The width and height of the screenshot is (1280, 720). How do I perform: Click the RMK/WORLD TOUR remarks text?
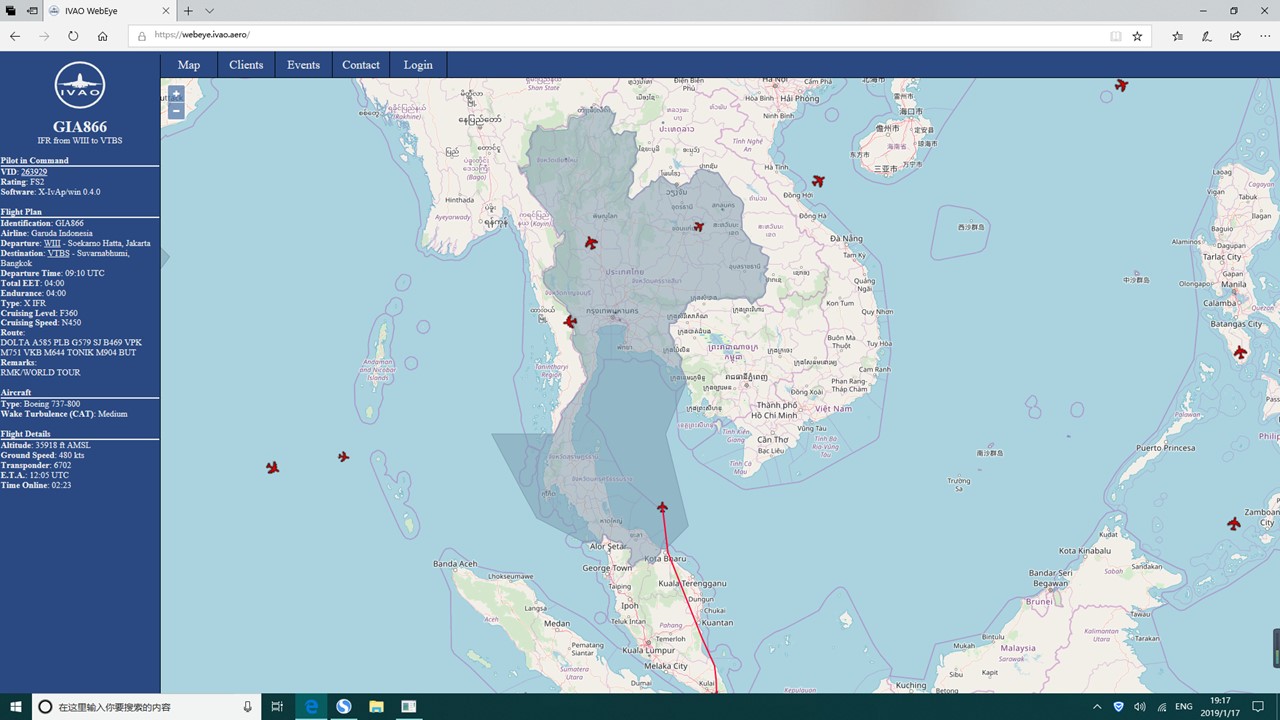[x=40, y=372]
